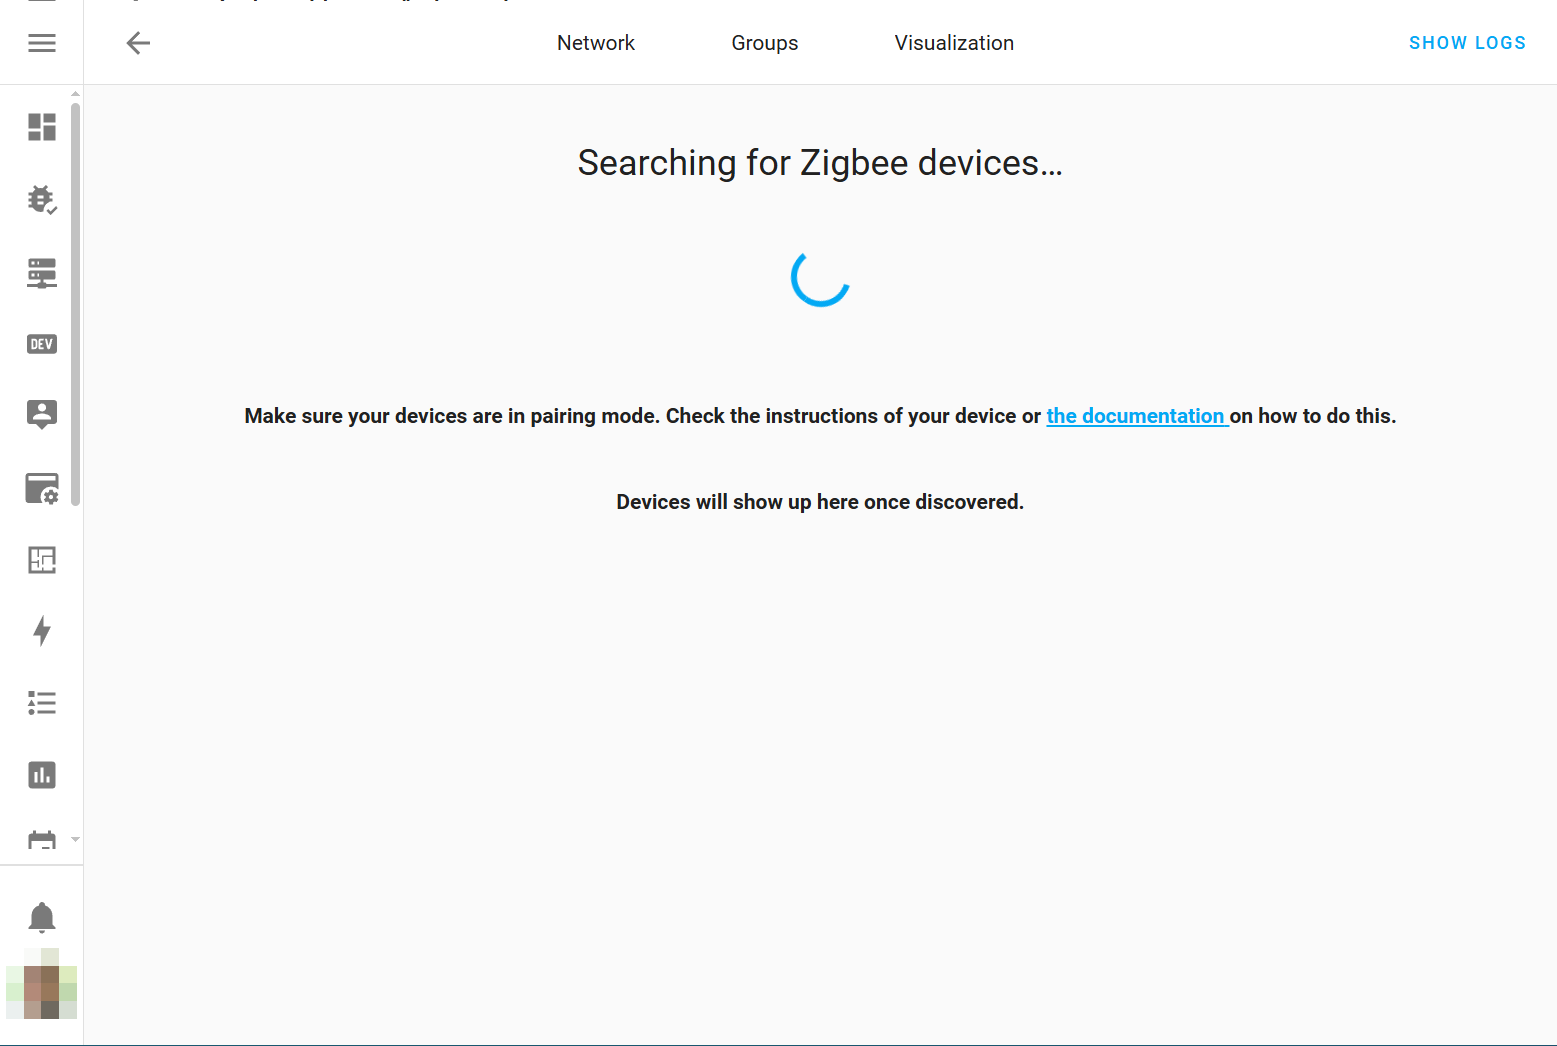Image resolution: width=1557 pixels, height=1046 pixels.
Task: Go back using the left arrow
Action: [138, 43]
